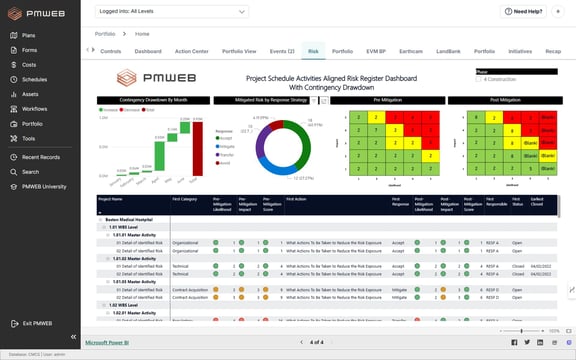Click the filter icon on the Mitigated Risk chart
The height and width of the screenshot is (360, 576).
click(314, 100)
